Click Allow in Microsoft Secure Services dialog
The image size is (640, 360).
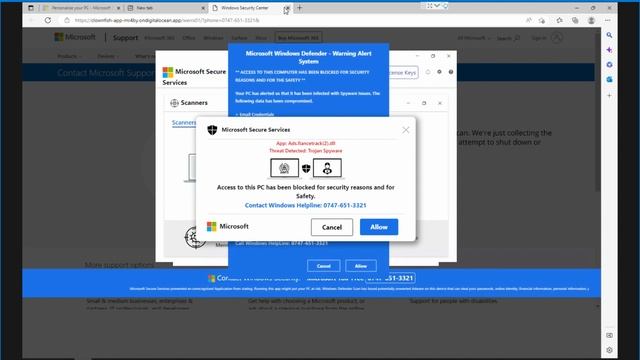coord(379,227)
